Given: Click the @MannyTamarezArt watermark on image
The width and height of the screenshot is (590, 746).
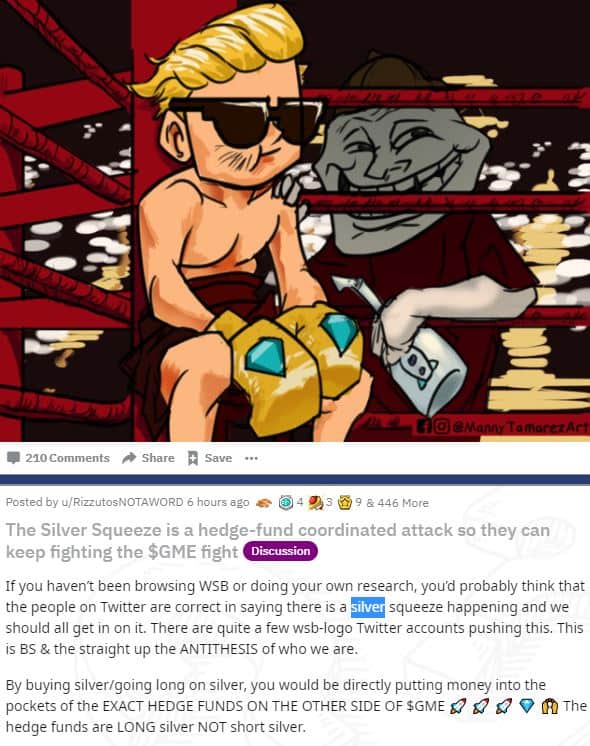Looking at the screenshot, I should (521, 427).
